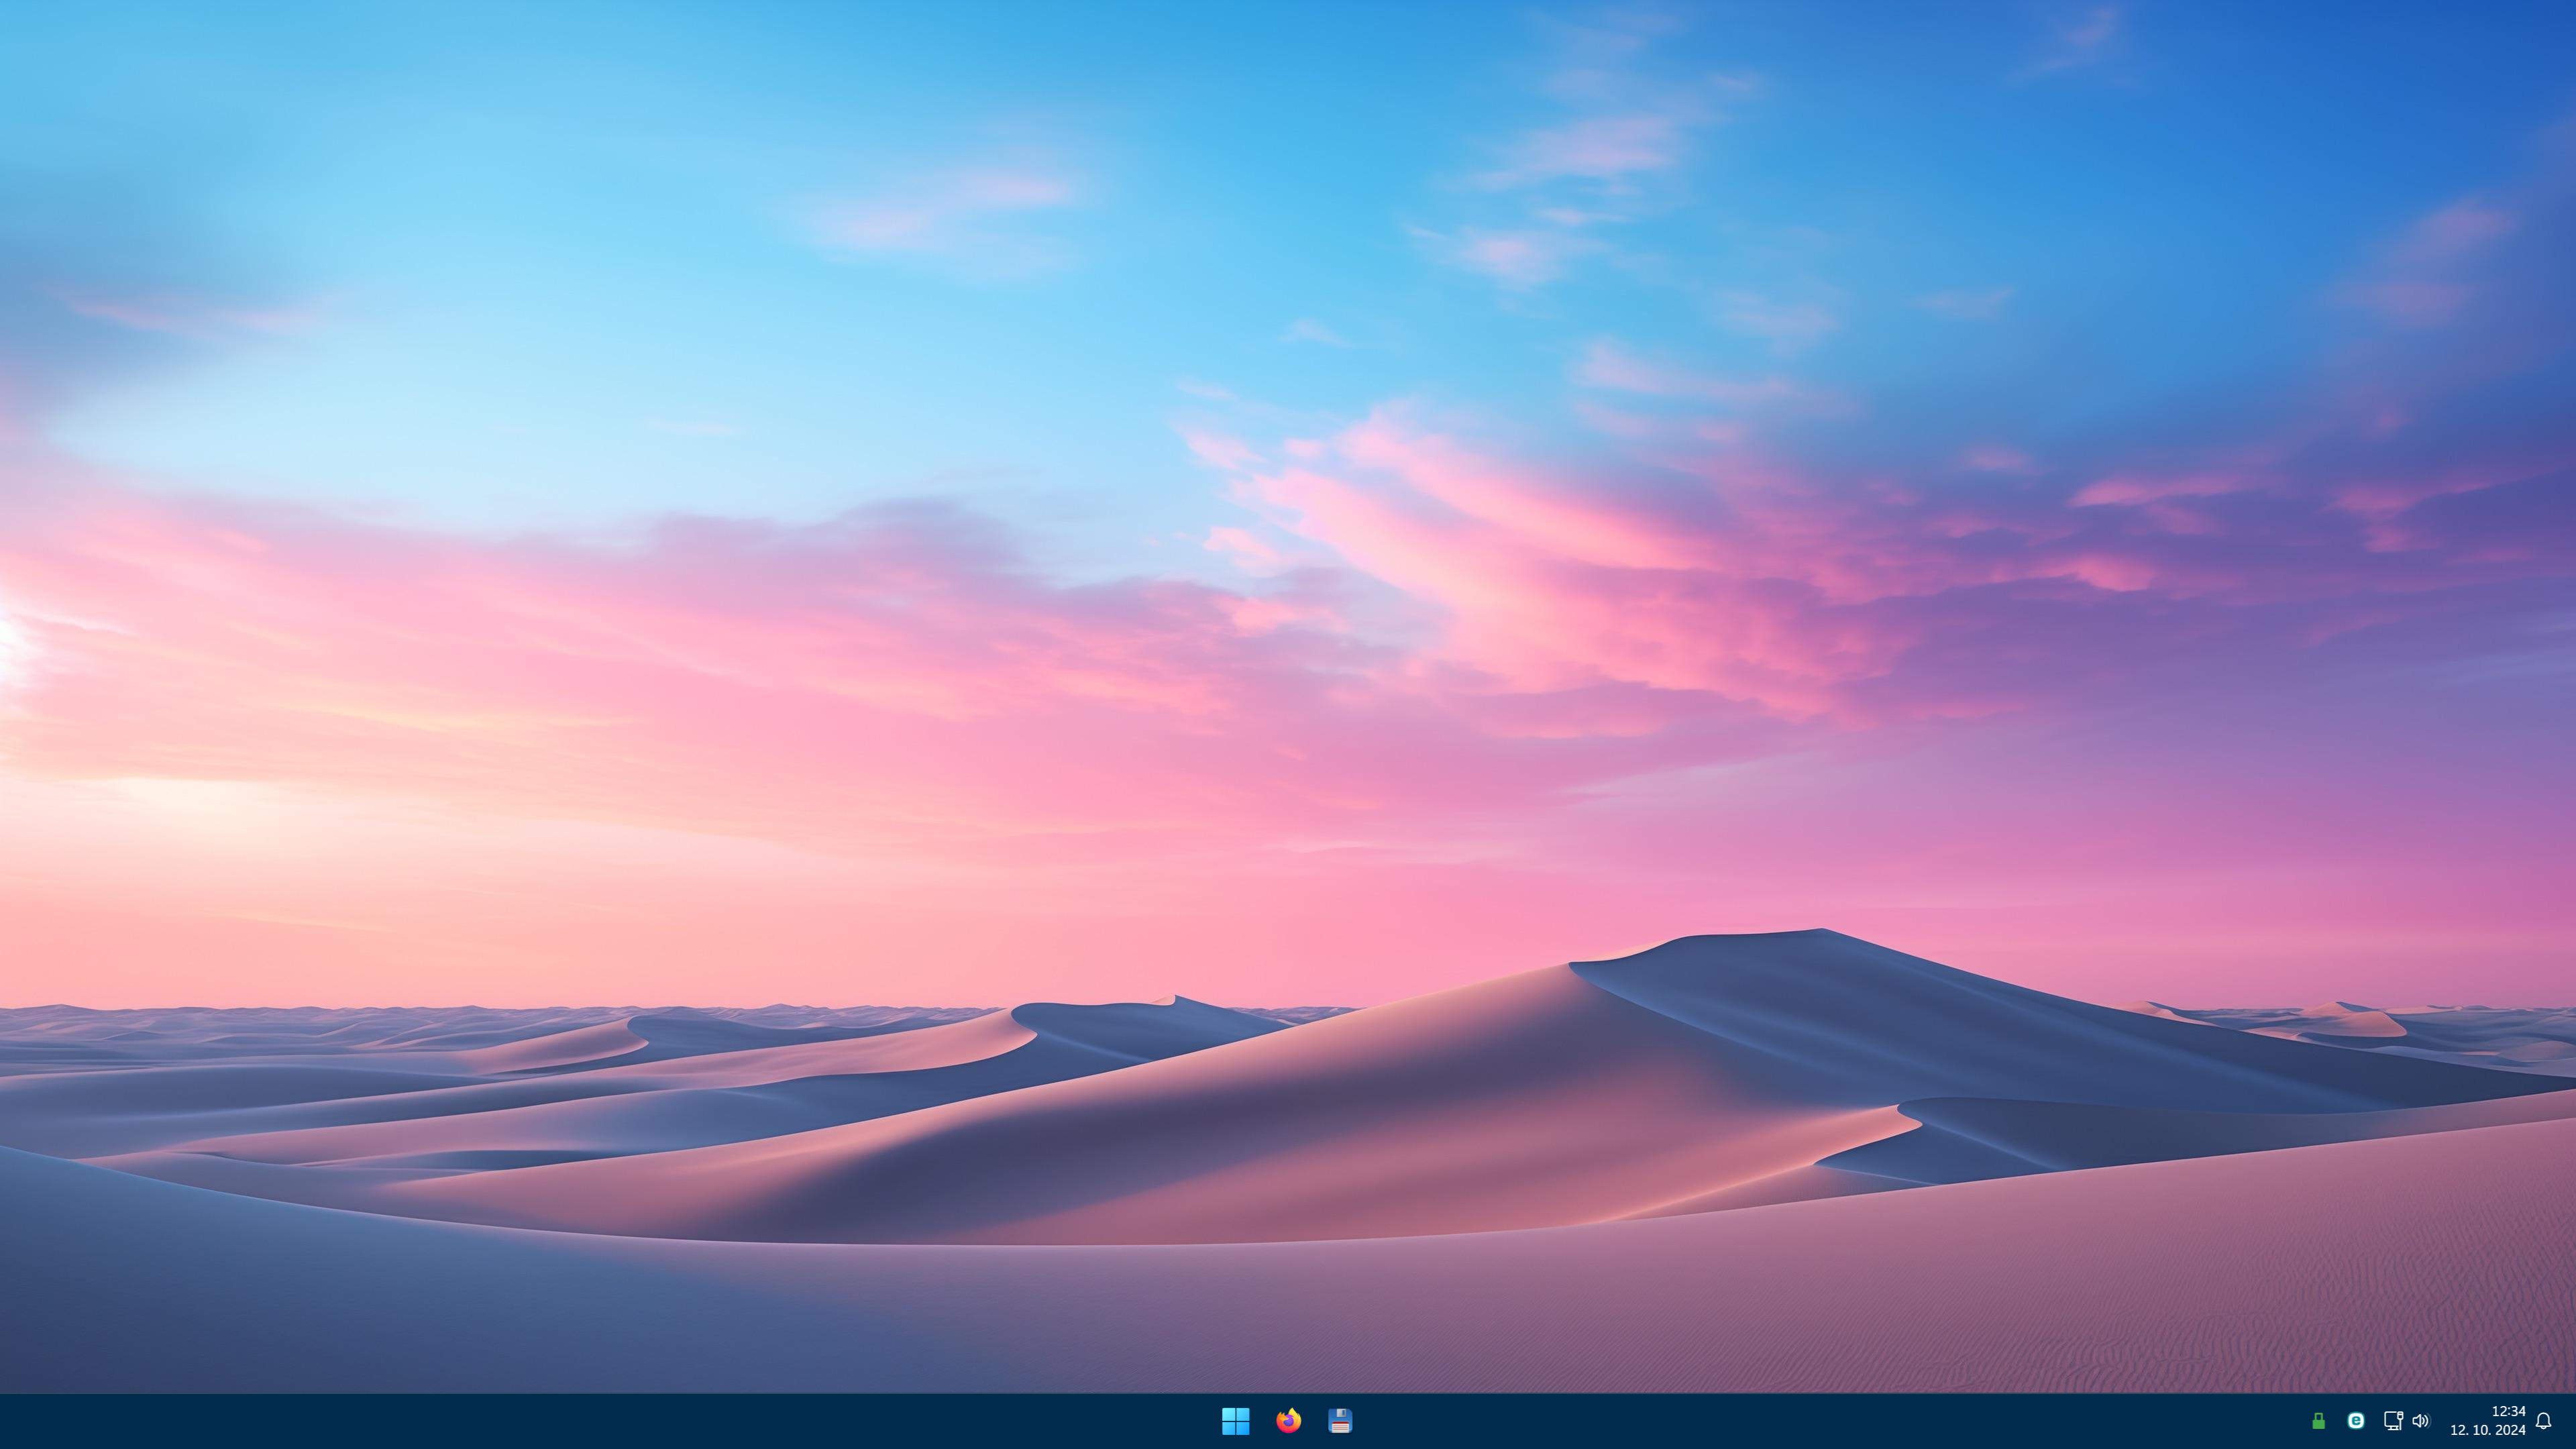Click the bright sun glow at left edge
The height and width of the screenshot is (1449, 2576).
(8, 640)
